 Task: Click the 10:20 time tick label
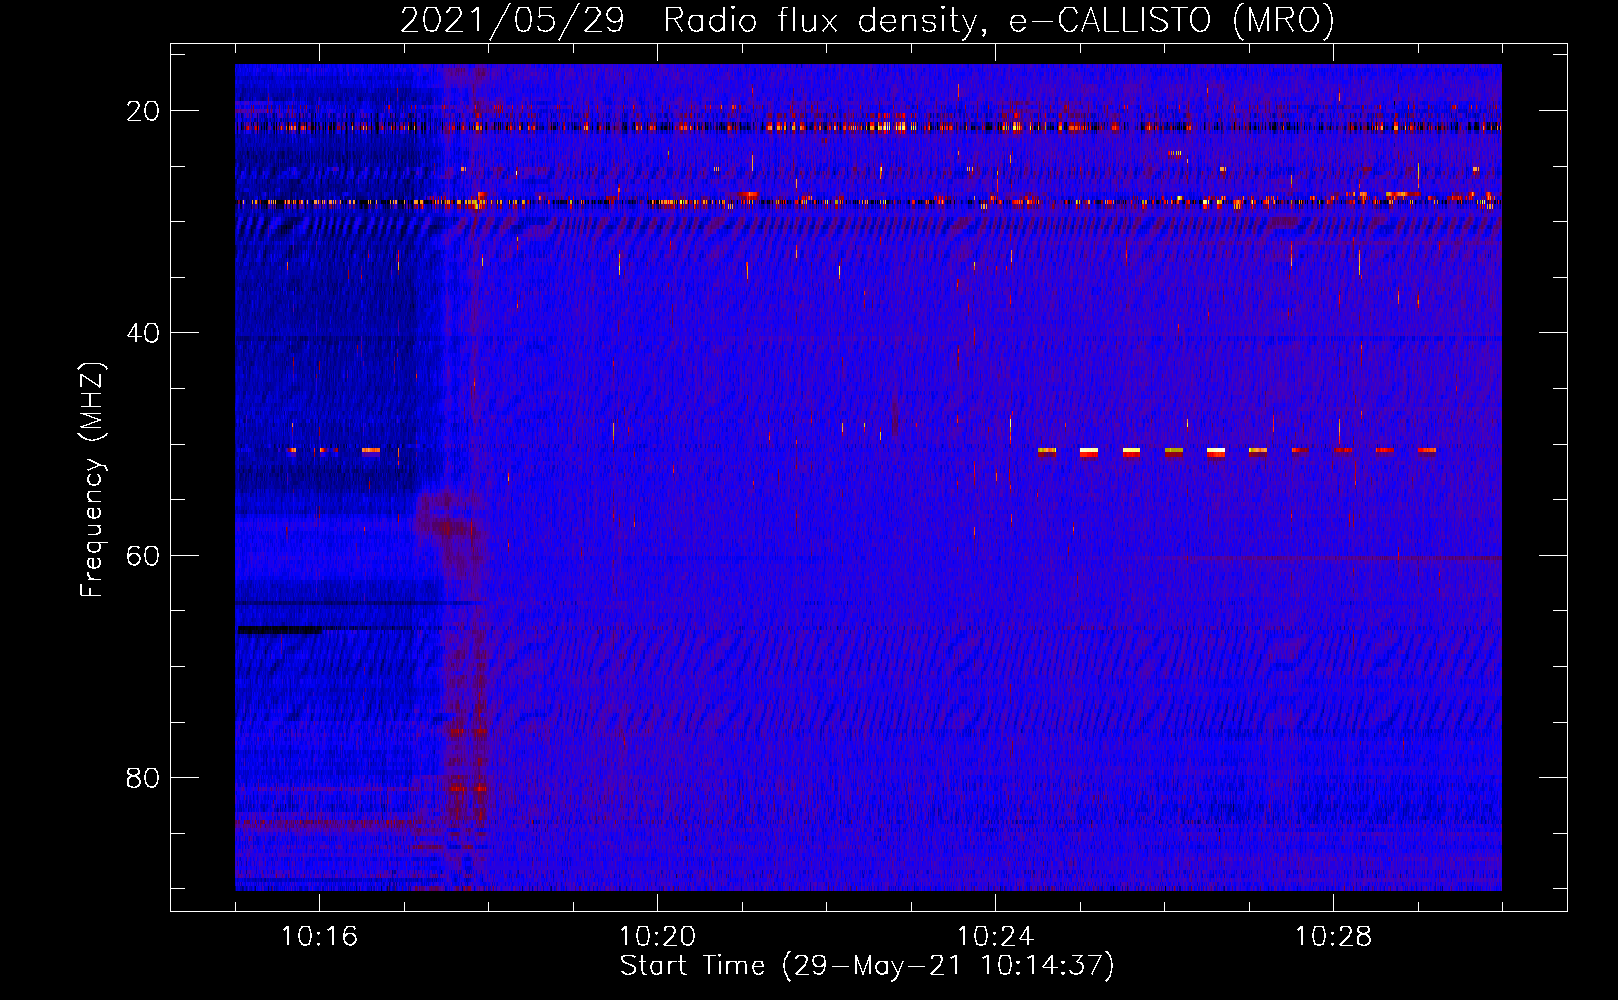657,937
